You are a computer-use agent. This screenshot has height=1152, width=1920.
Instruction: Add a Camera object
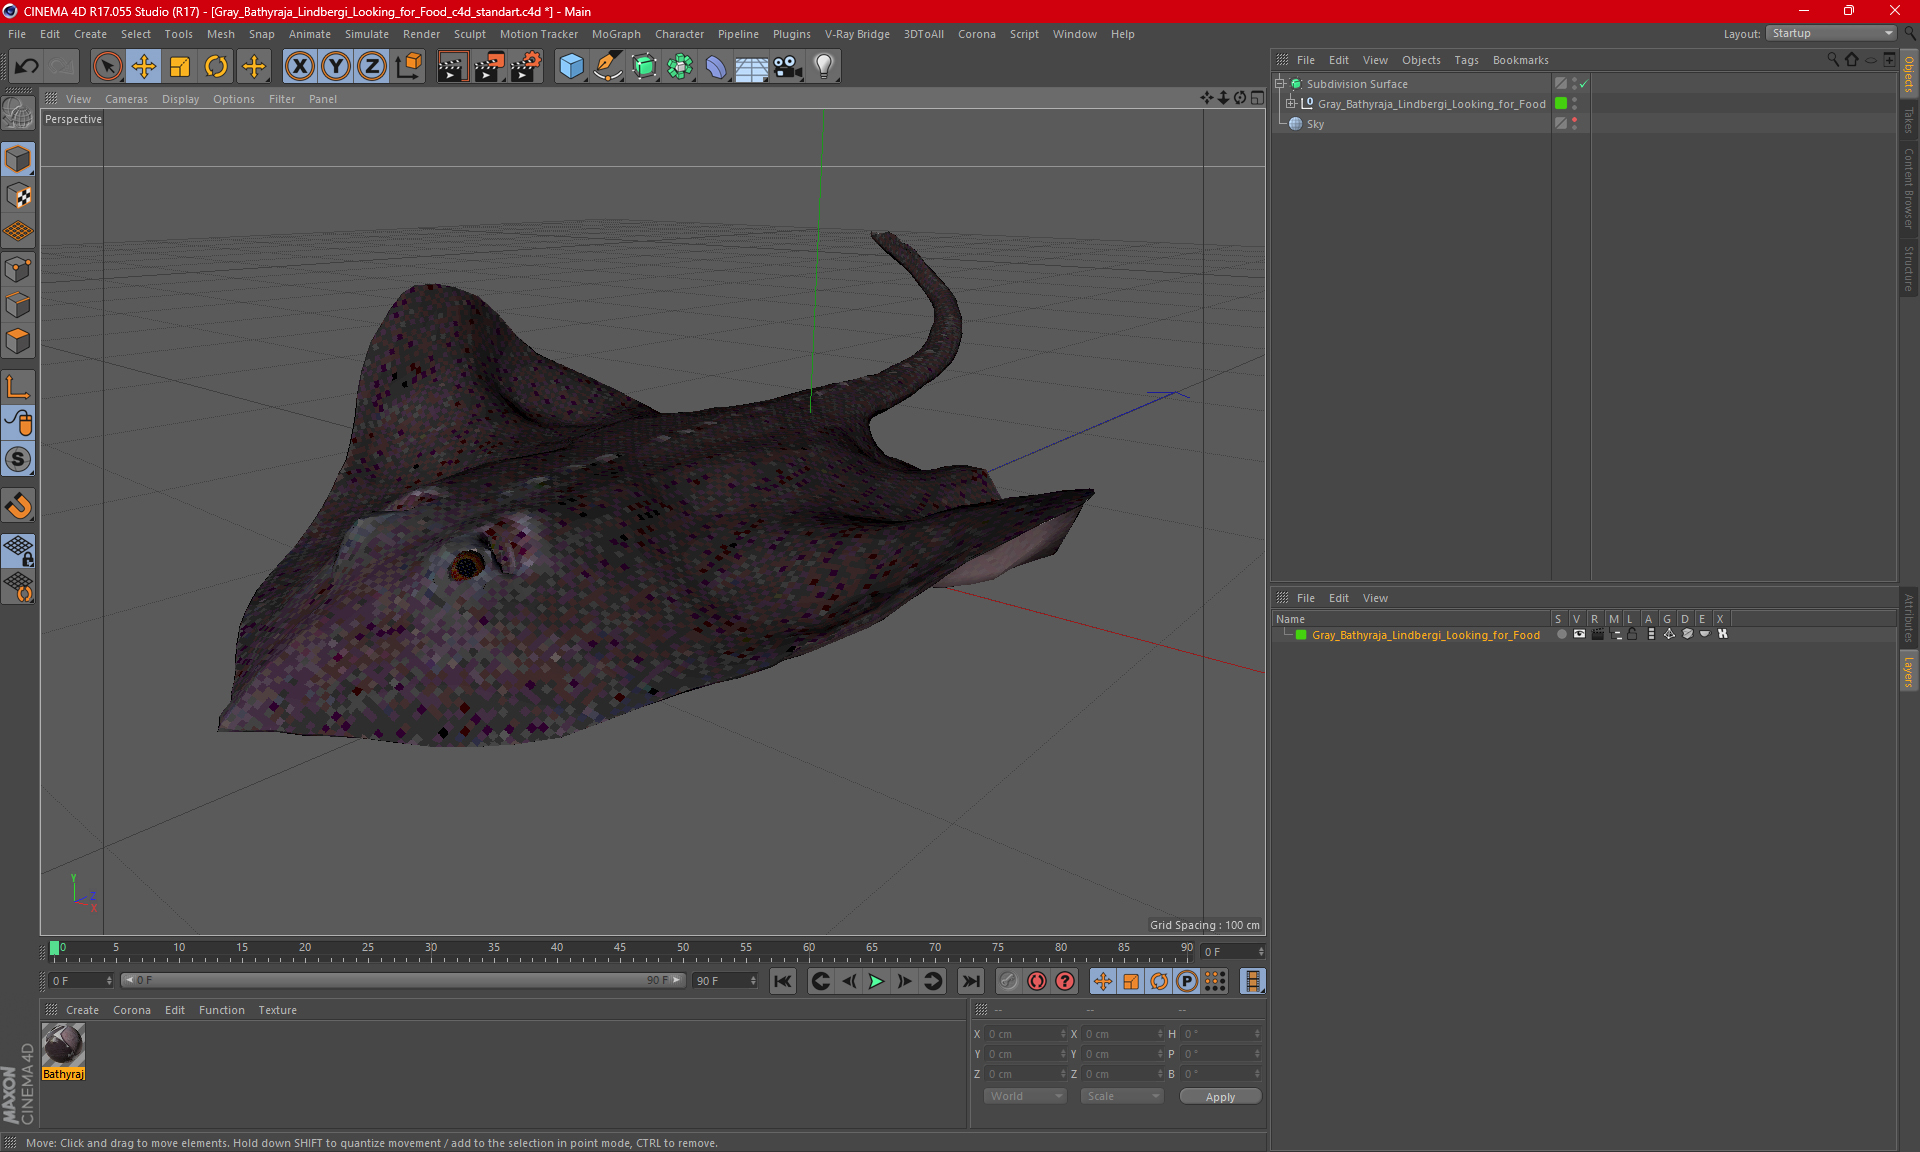tap(787, 67)
